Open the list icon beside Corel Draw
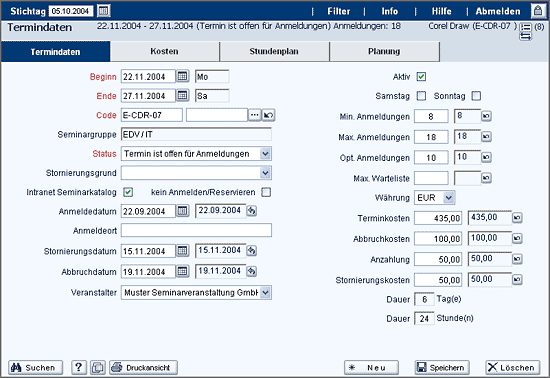The height and width of the screenshot is (378, 550). click(526, 27)
